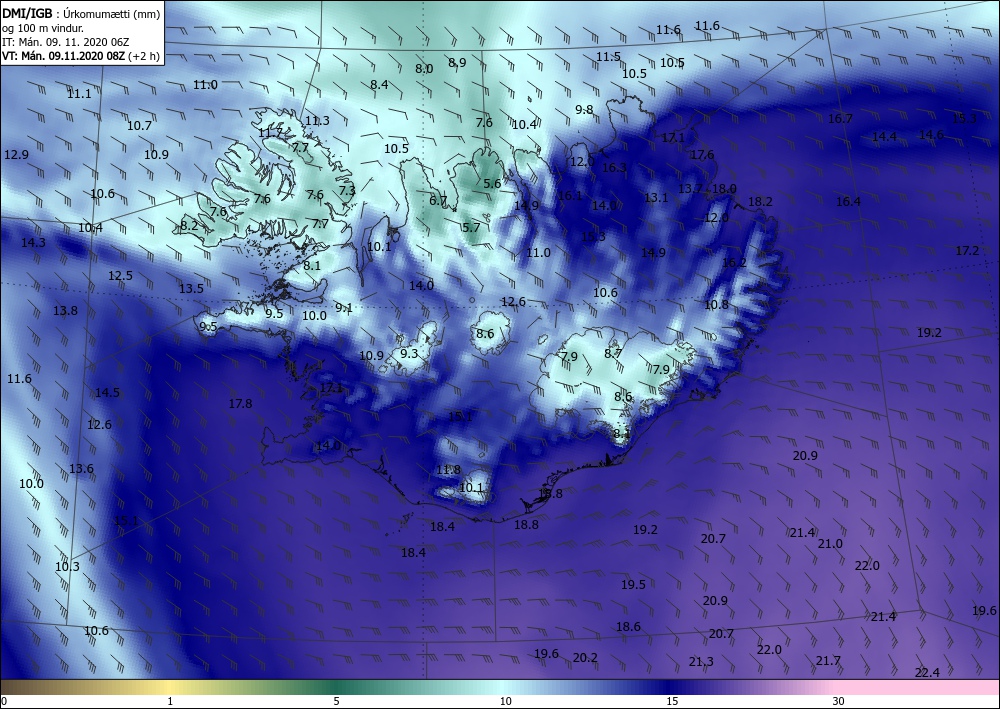Click the 10.8 value label
Viewport: 1000px width, 709px height.
pos(716,305)
